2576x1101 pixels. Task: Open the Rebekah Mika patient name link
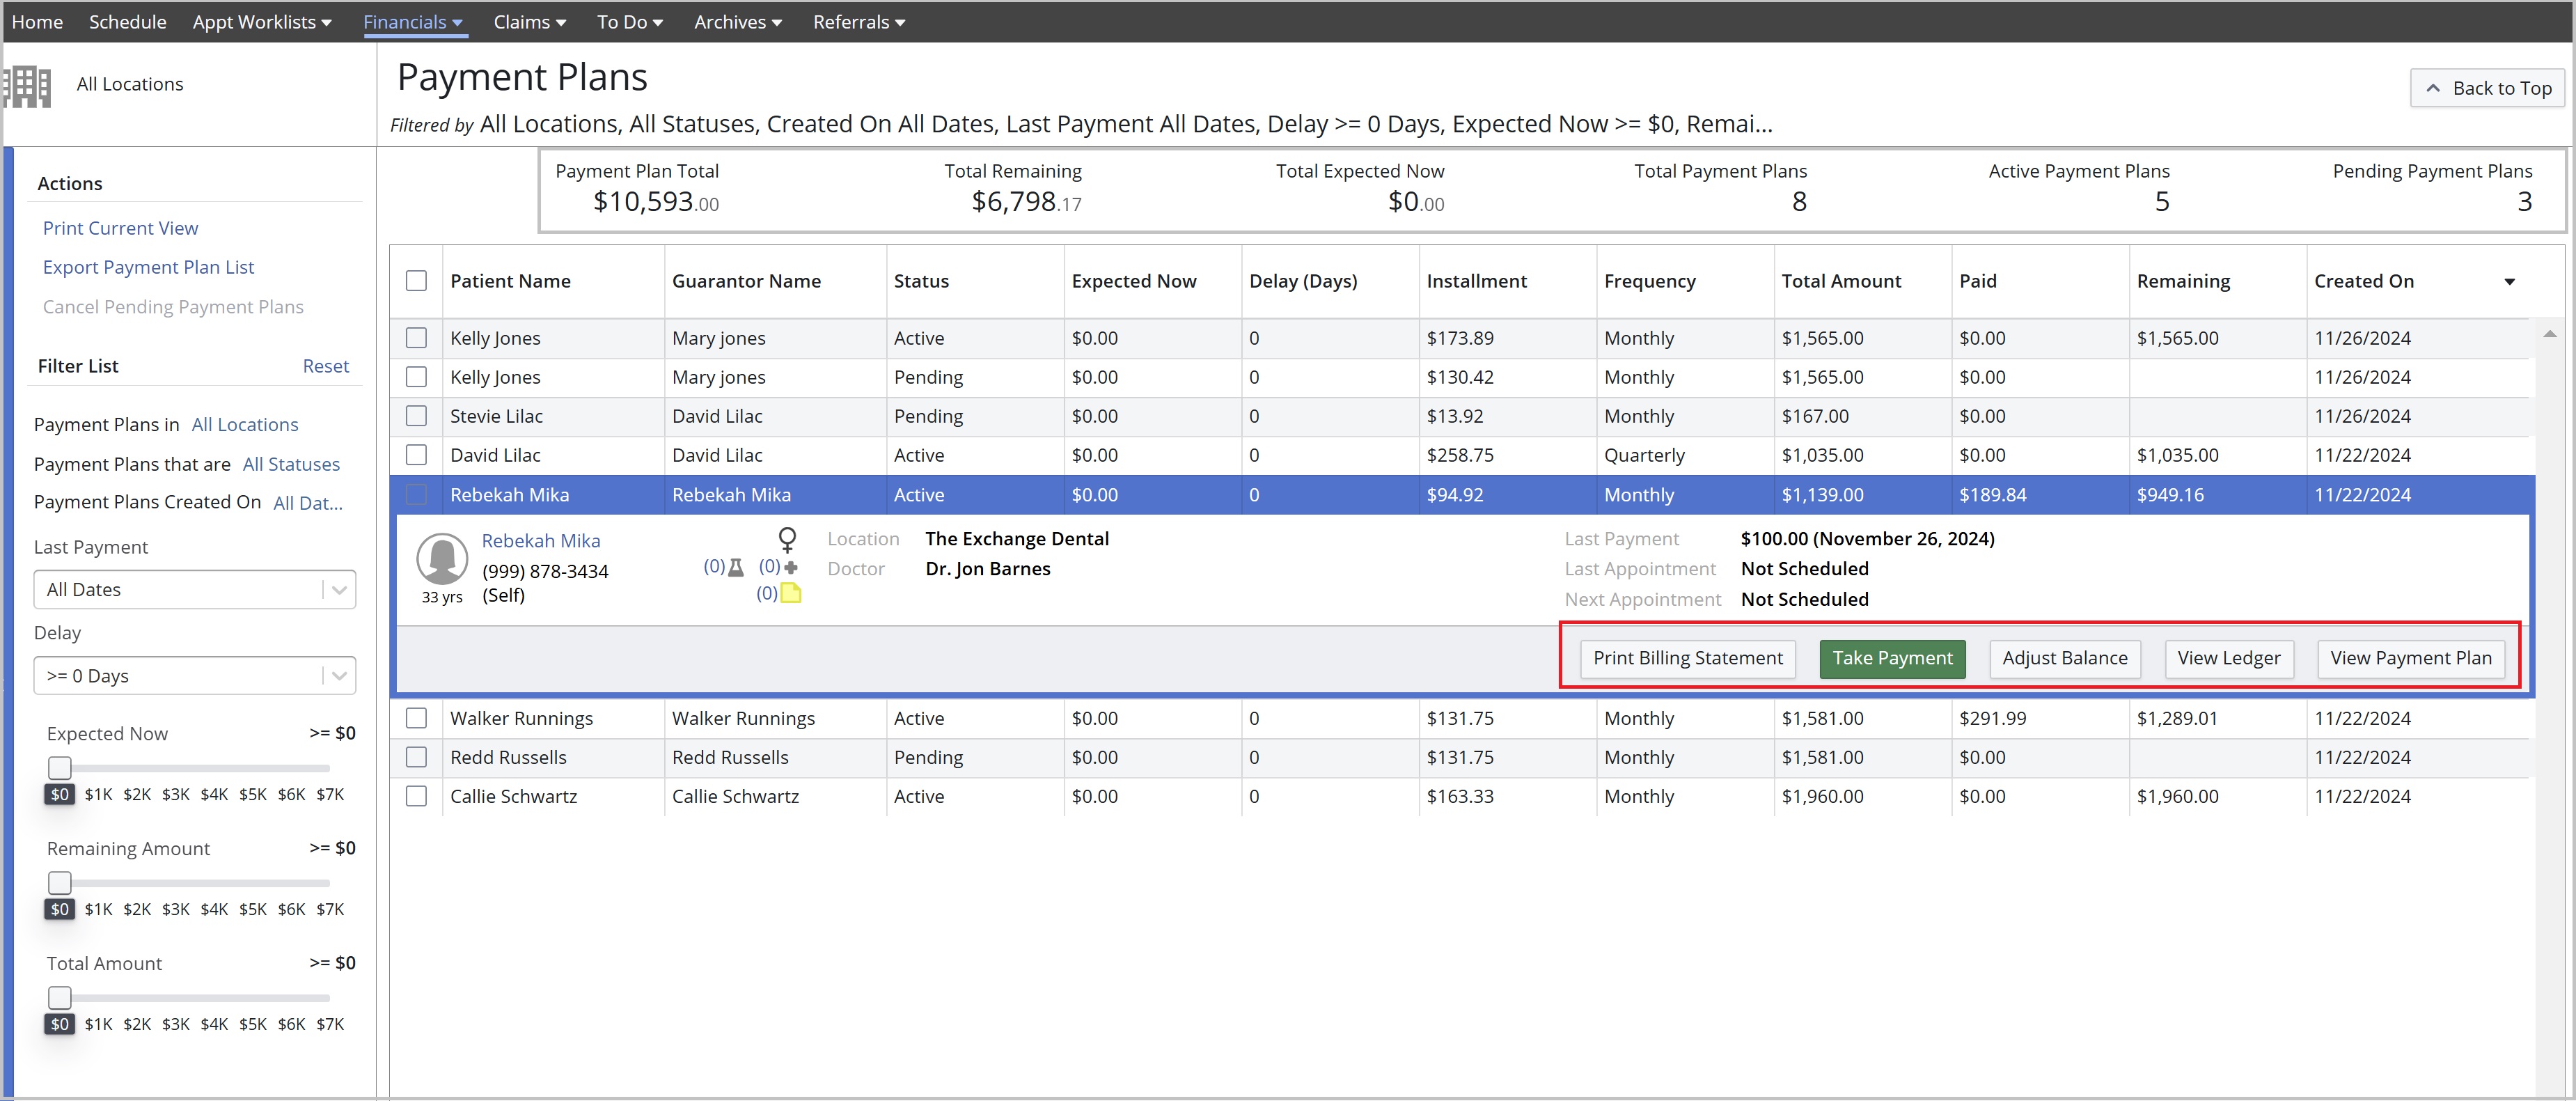point(541,541)
